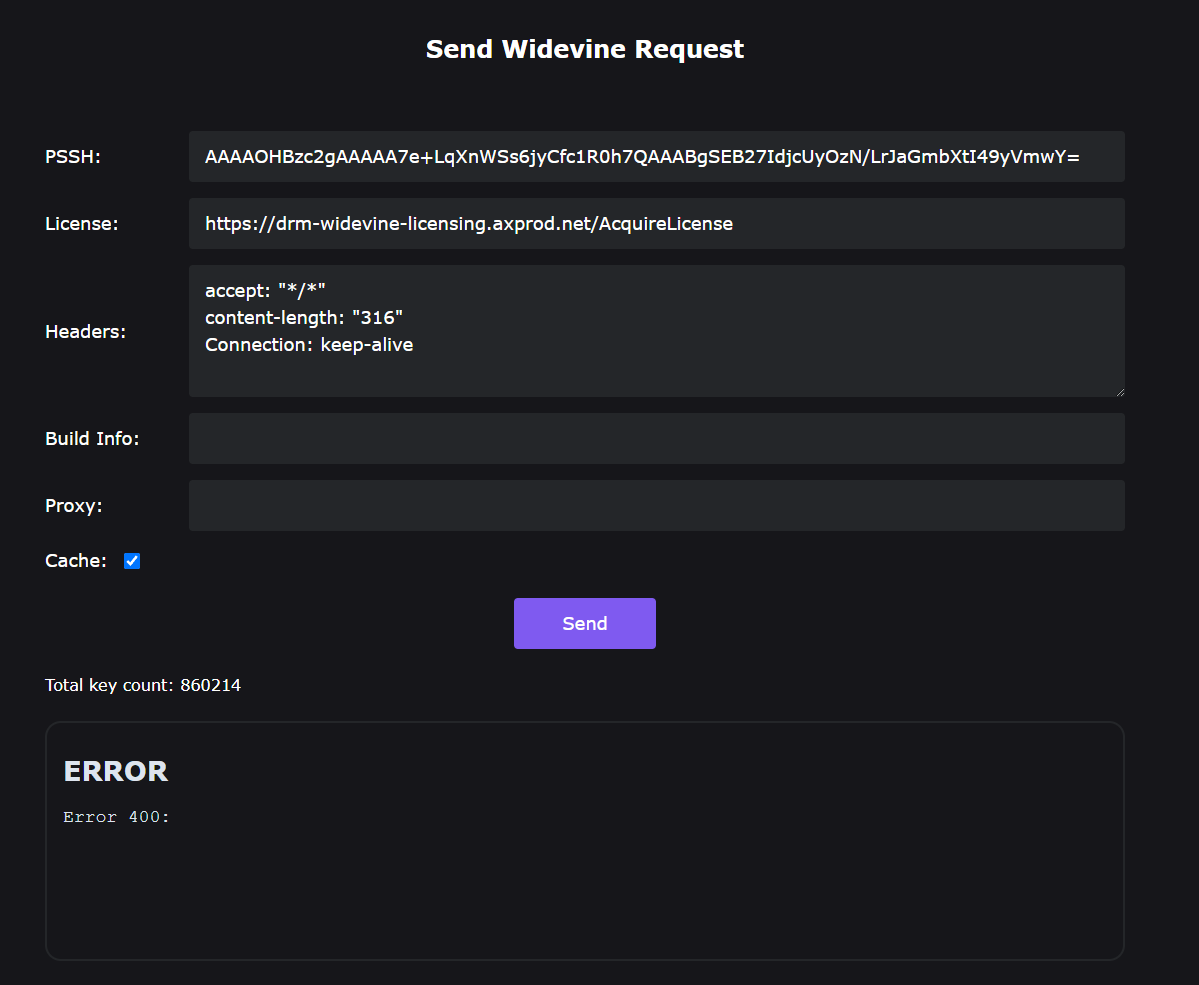The image size is (1199, 985).
Task: Click the Proxy label
Action: pyautogui.click(x=73, y=506)
